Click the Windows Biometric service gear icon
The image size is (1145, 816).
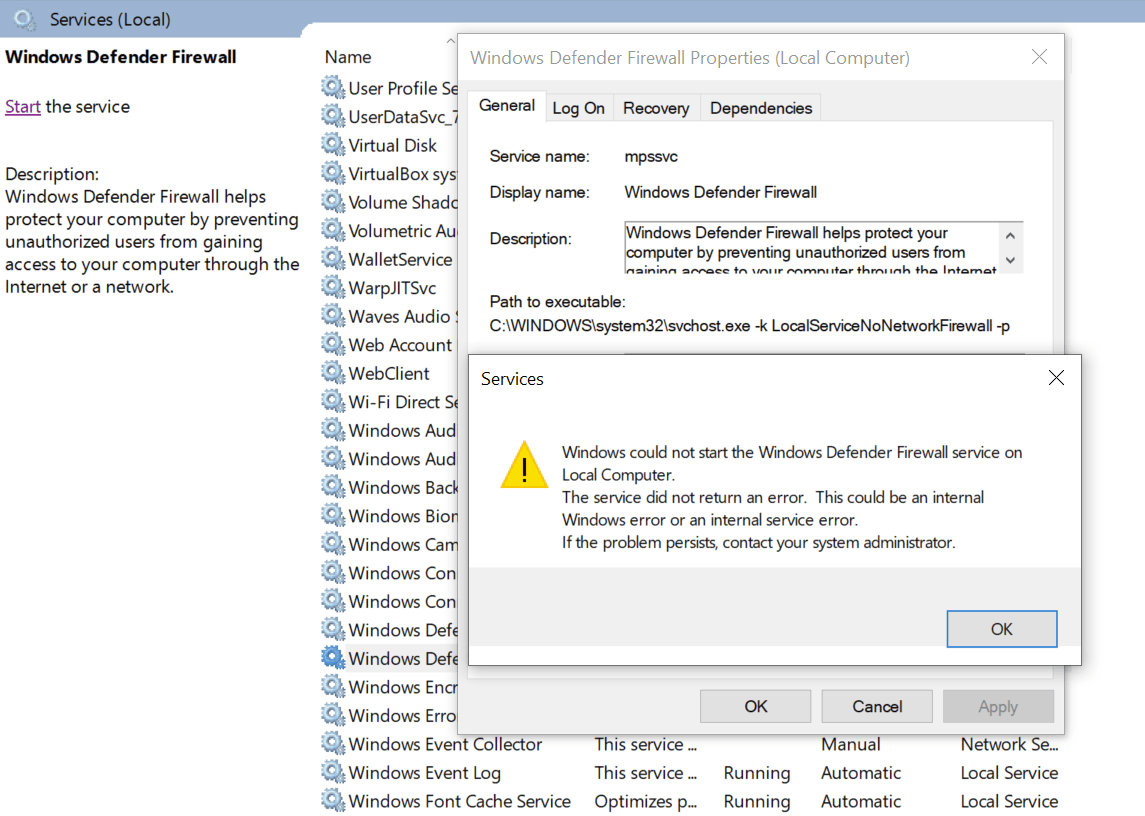pyautogui.click(x=333, y=515)
